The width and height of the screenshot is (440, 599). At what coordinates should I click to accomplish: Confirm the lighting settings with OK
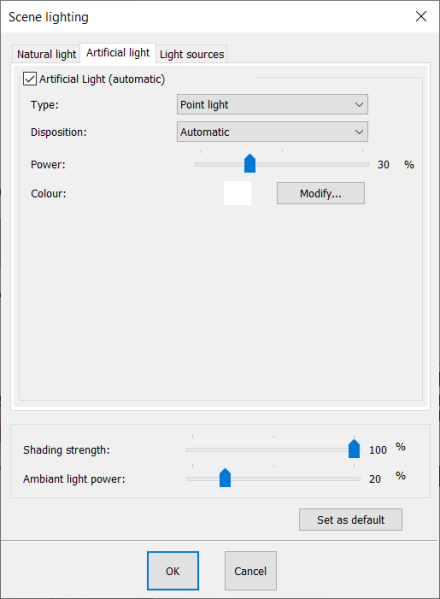coord(173,571)
